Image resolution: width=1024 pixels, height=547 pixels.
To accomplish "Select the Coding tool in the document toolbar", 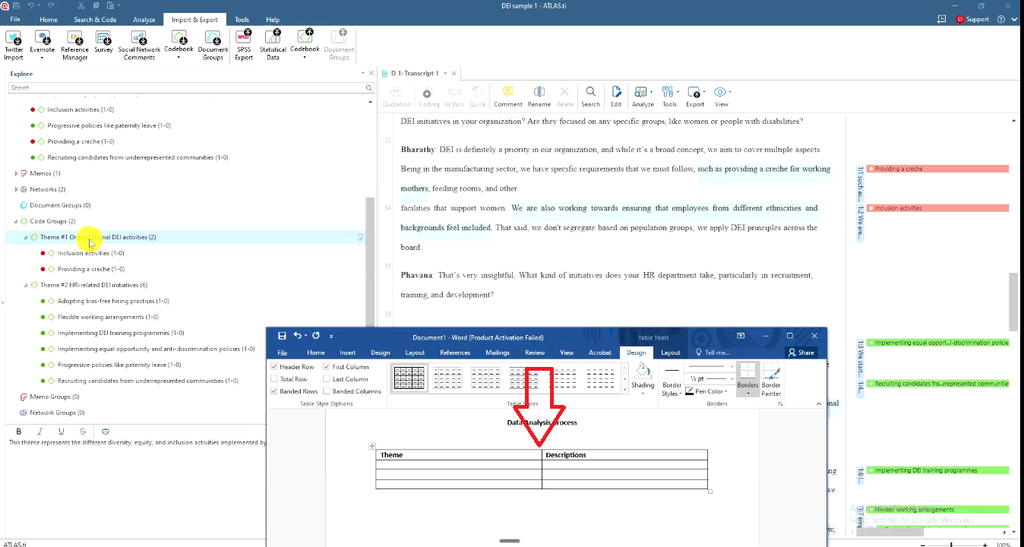I will pos(428,96).
